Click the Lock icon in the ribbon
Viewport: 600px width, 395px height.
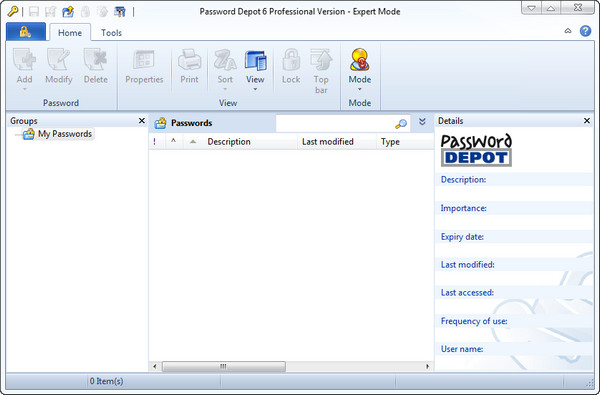(x=291, y=60)
